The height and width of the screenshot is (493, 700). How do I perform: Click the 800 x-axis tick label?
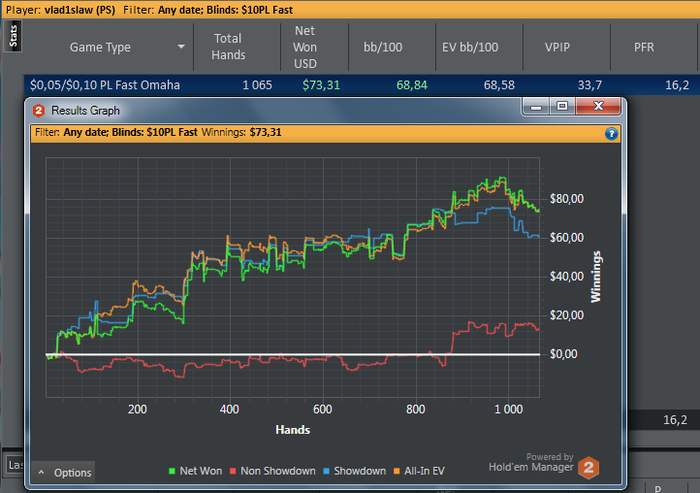(416, 409)
